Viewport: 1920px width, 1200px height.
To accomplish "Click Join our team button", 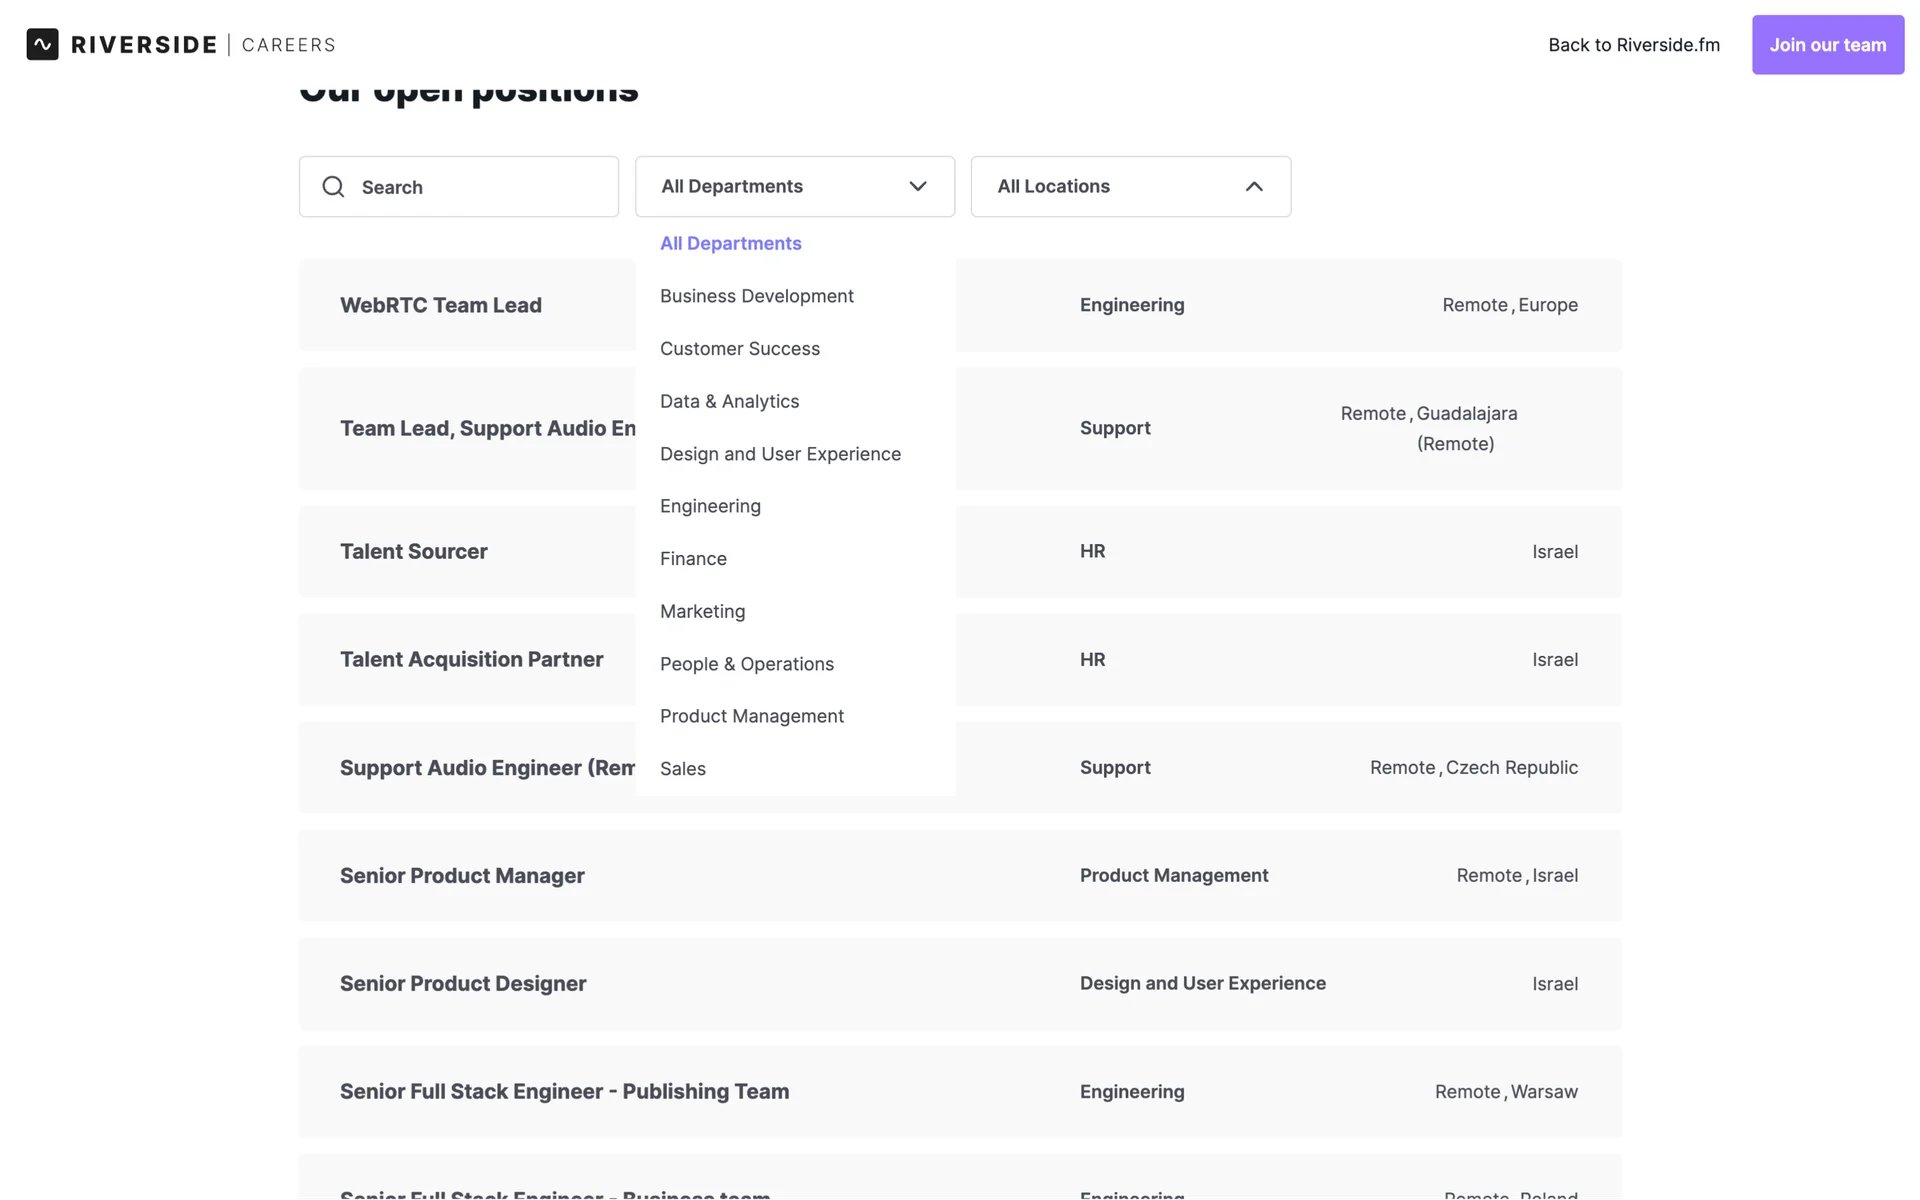I will tap(1827, 45).
